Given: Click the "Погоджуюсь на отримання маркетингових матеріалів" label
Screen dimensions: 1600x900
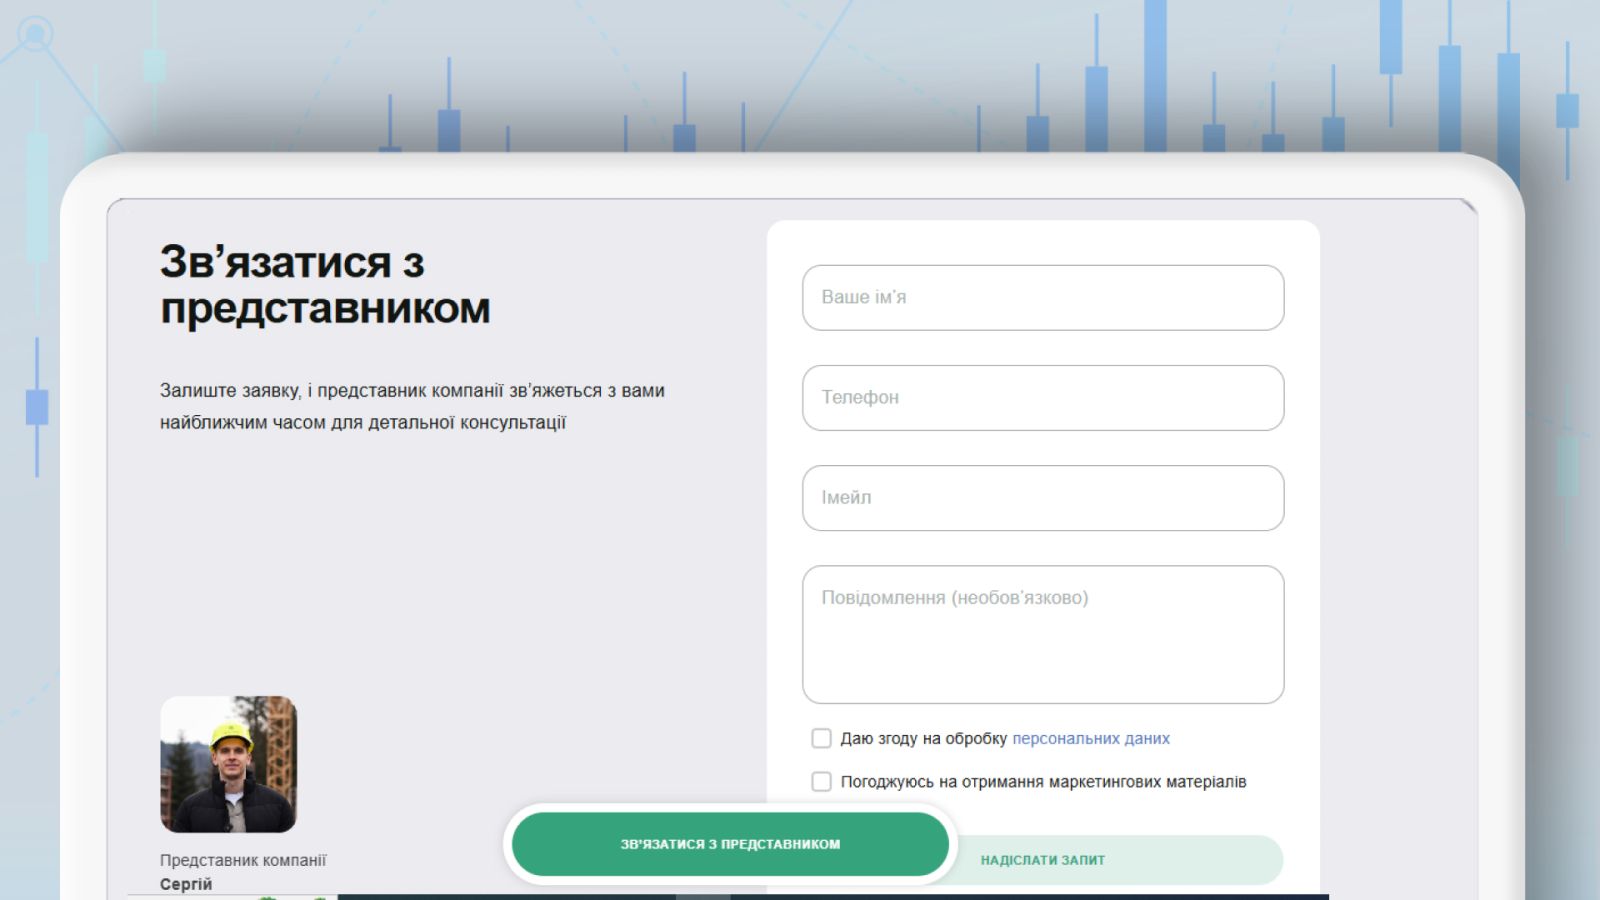Looking at the screenshot, I should pos(1043,781).
